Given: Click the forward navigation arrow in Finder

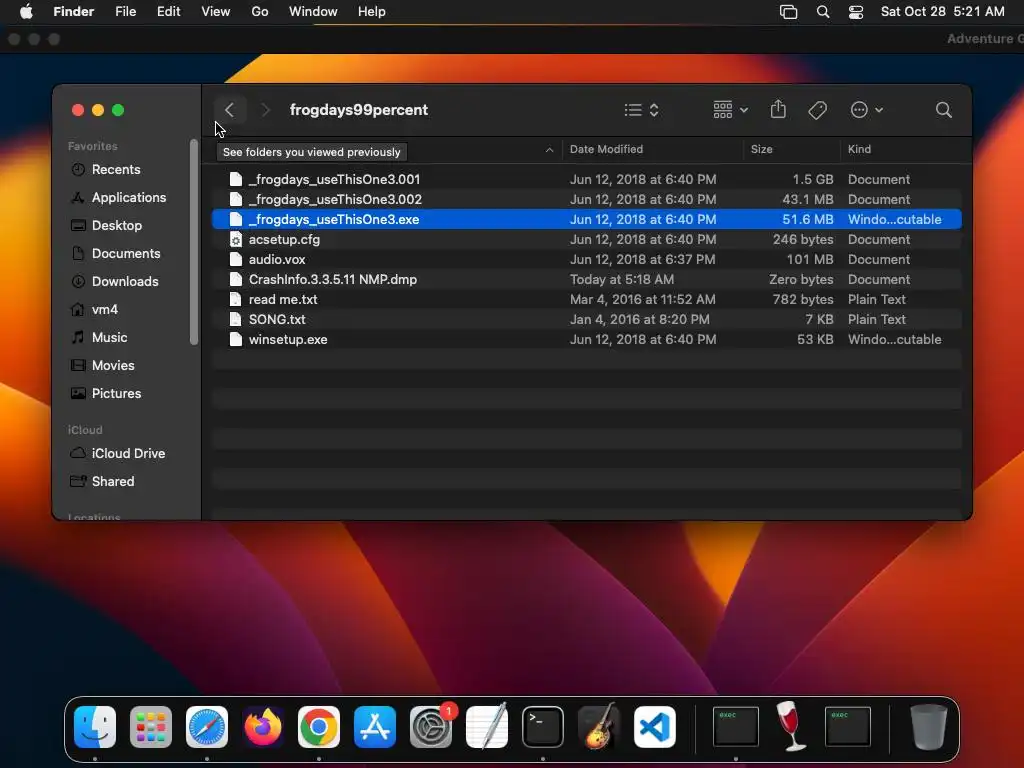Looking at the screenshot, I should tap(265, 110).
